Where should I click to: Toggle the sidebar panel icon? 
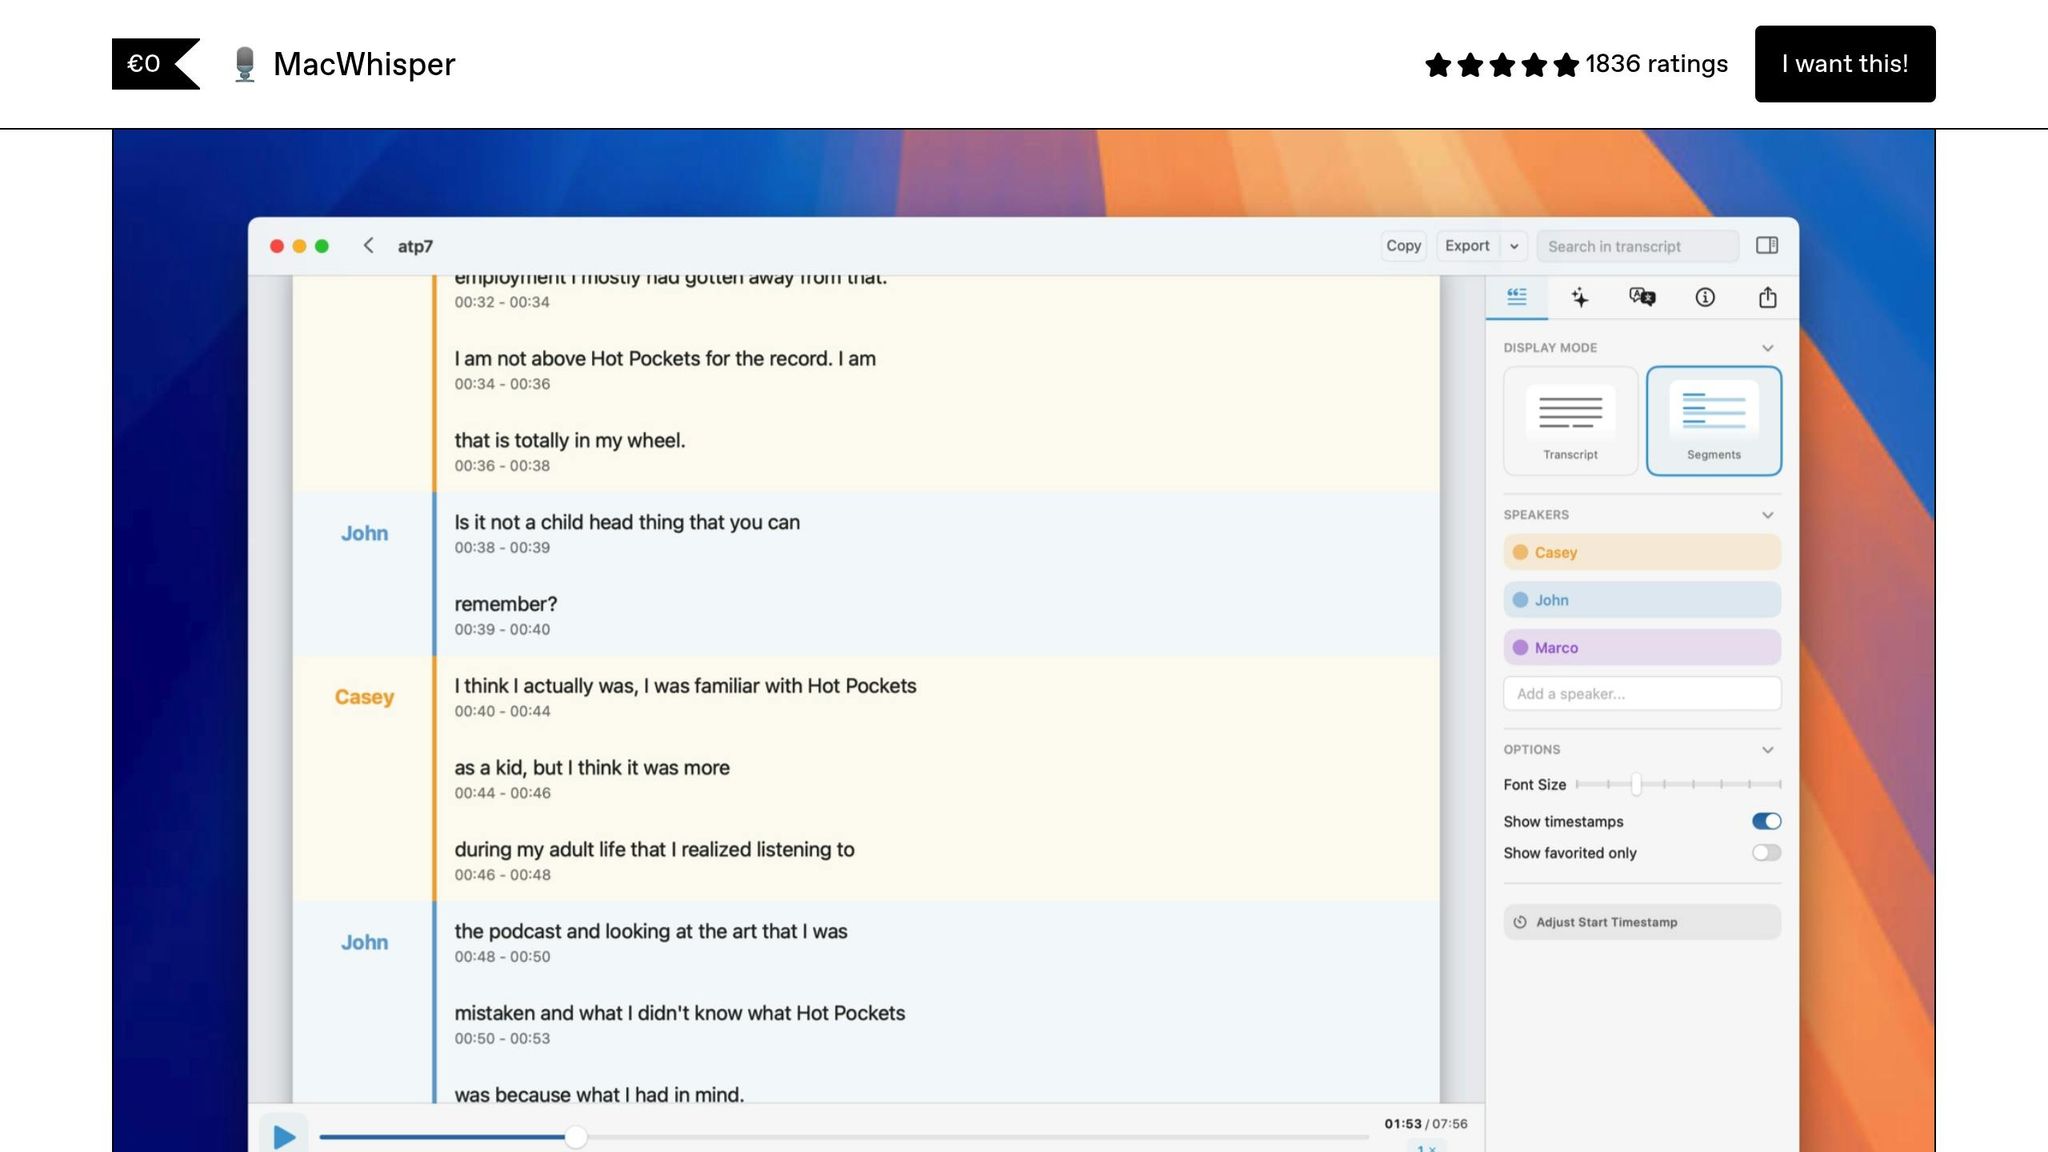(x=1767, y=246)
